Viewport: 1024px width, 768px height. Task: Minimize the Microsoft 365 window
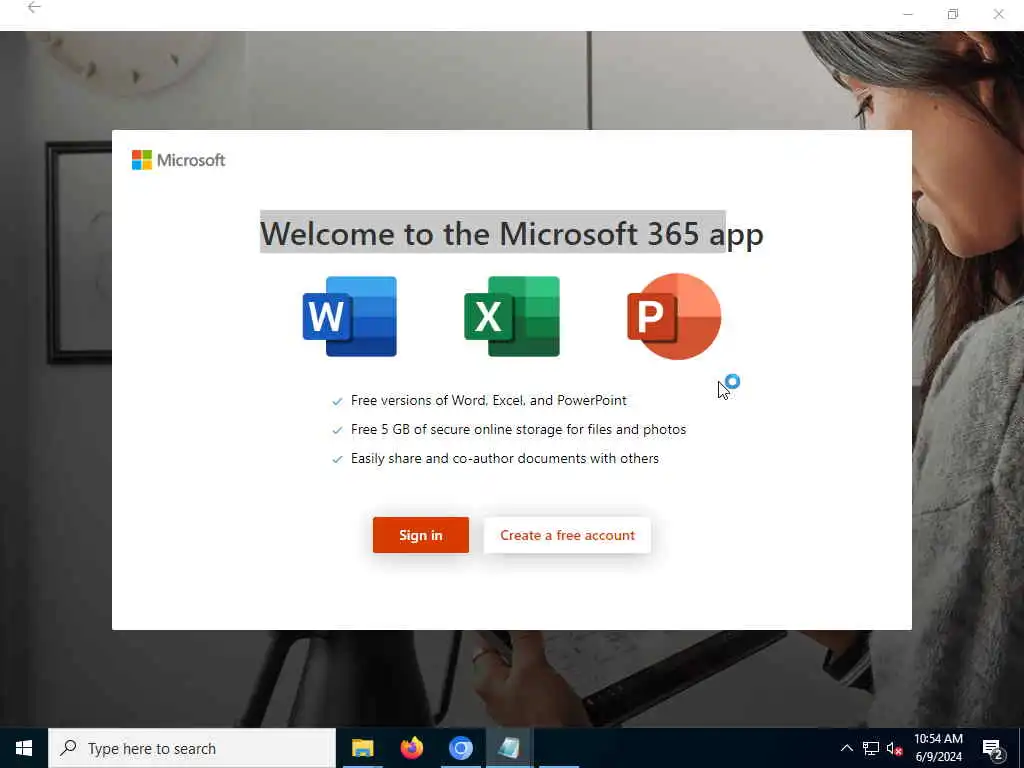click(908, 14)
